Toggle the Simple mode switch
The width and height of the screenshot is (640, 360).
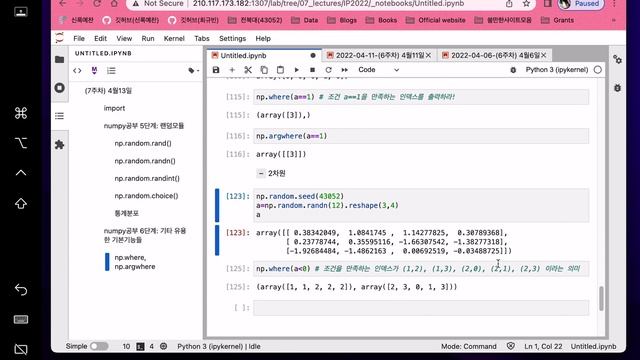(x=99, y=346)
